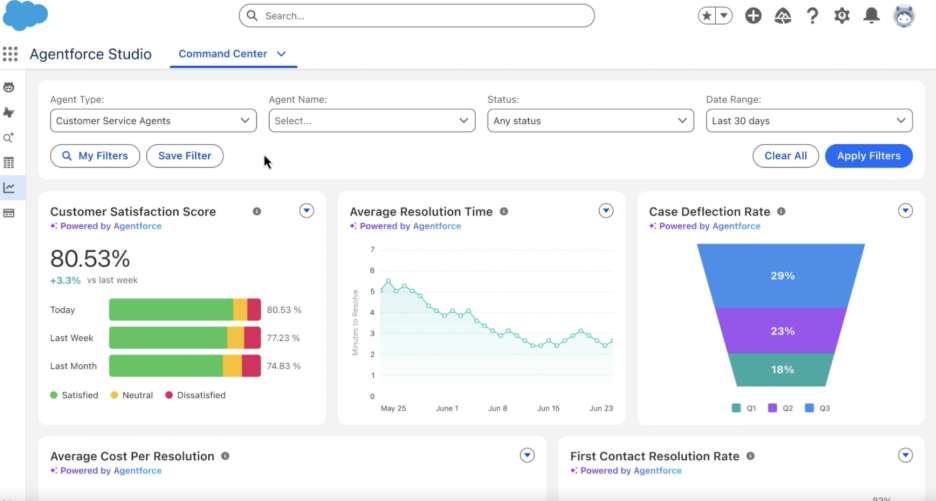The image size is (936, 501).
Task: Click in the global Search field
Action: tap(417, 16)
